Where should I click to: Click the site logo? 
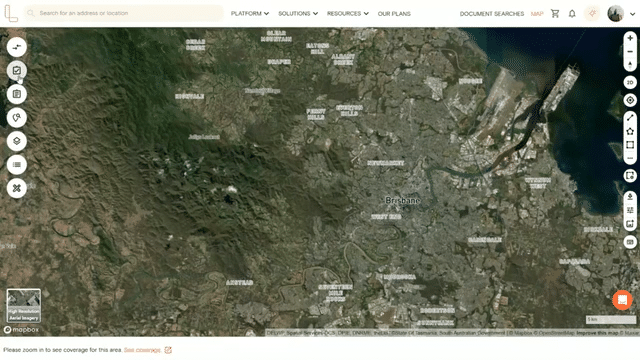click(11, 13)
